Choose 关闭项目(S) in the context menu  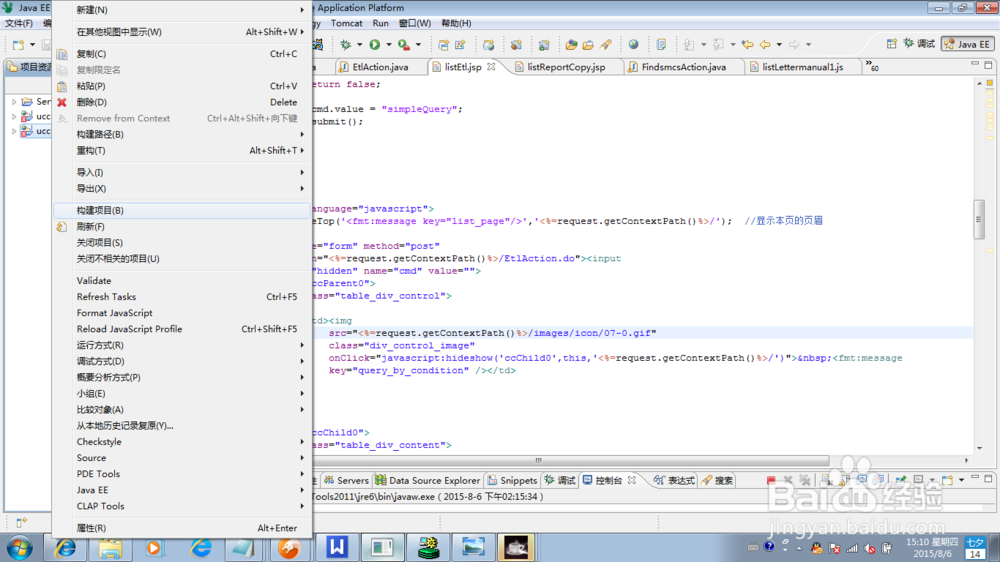[182, 242]
